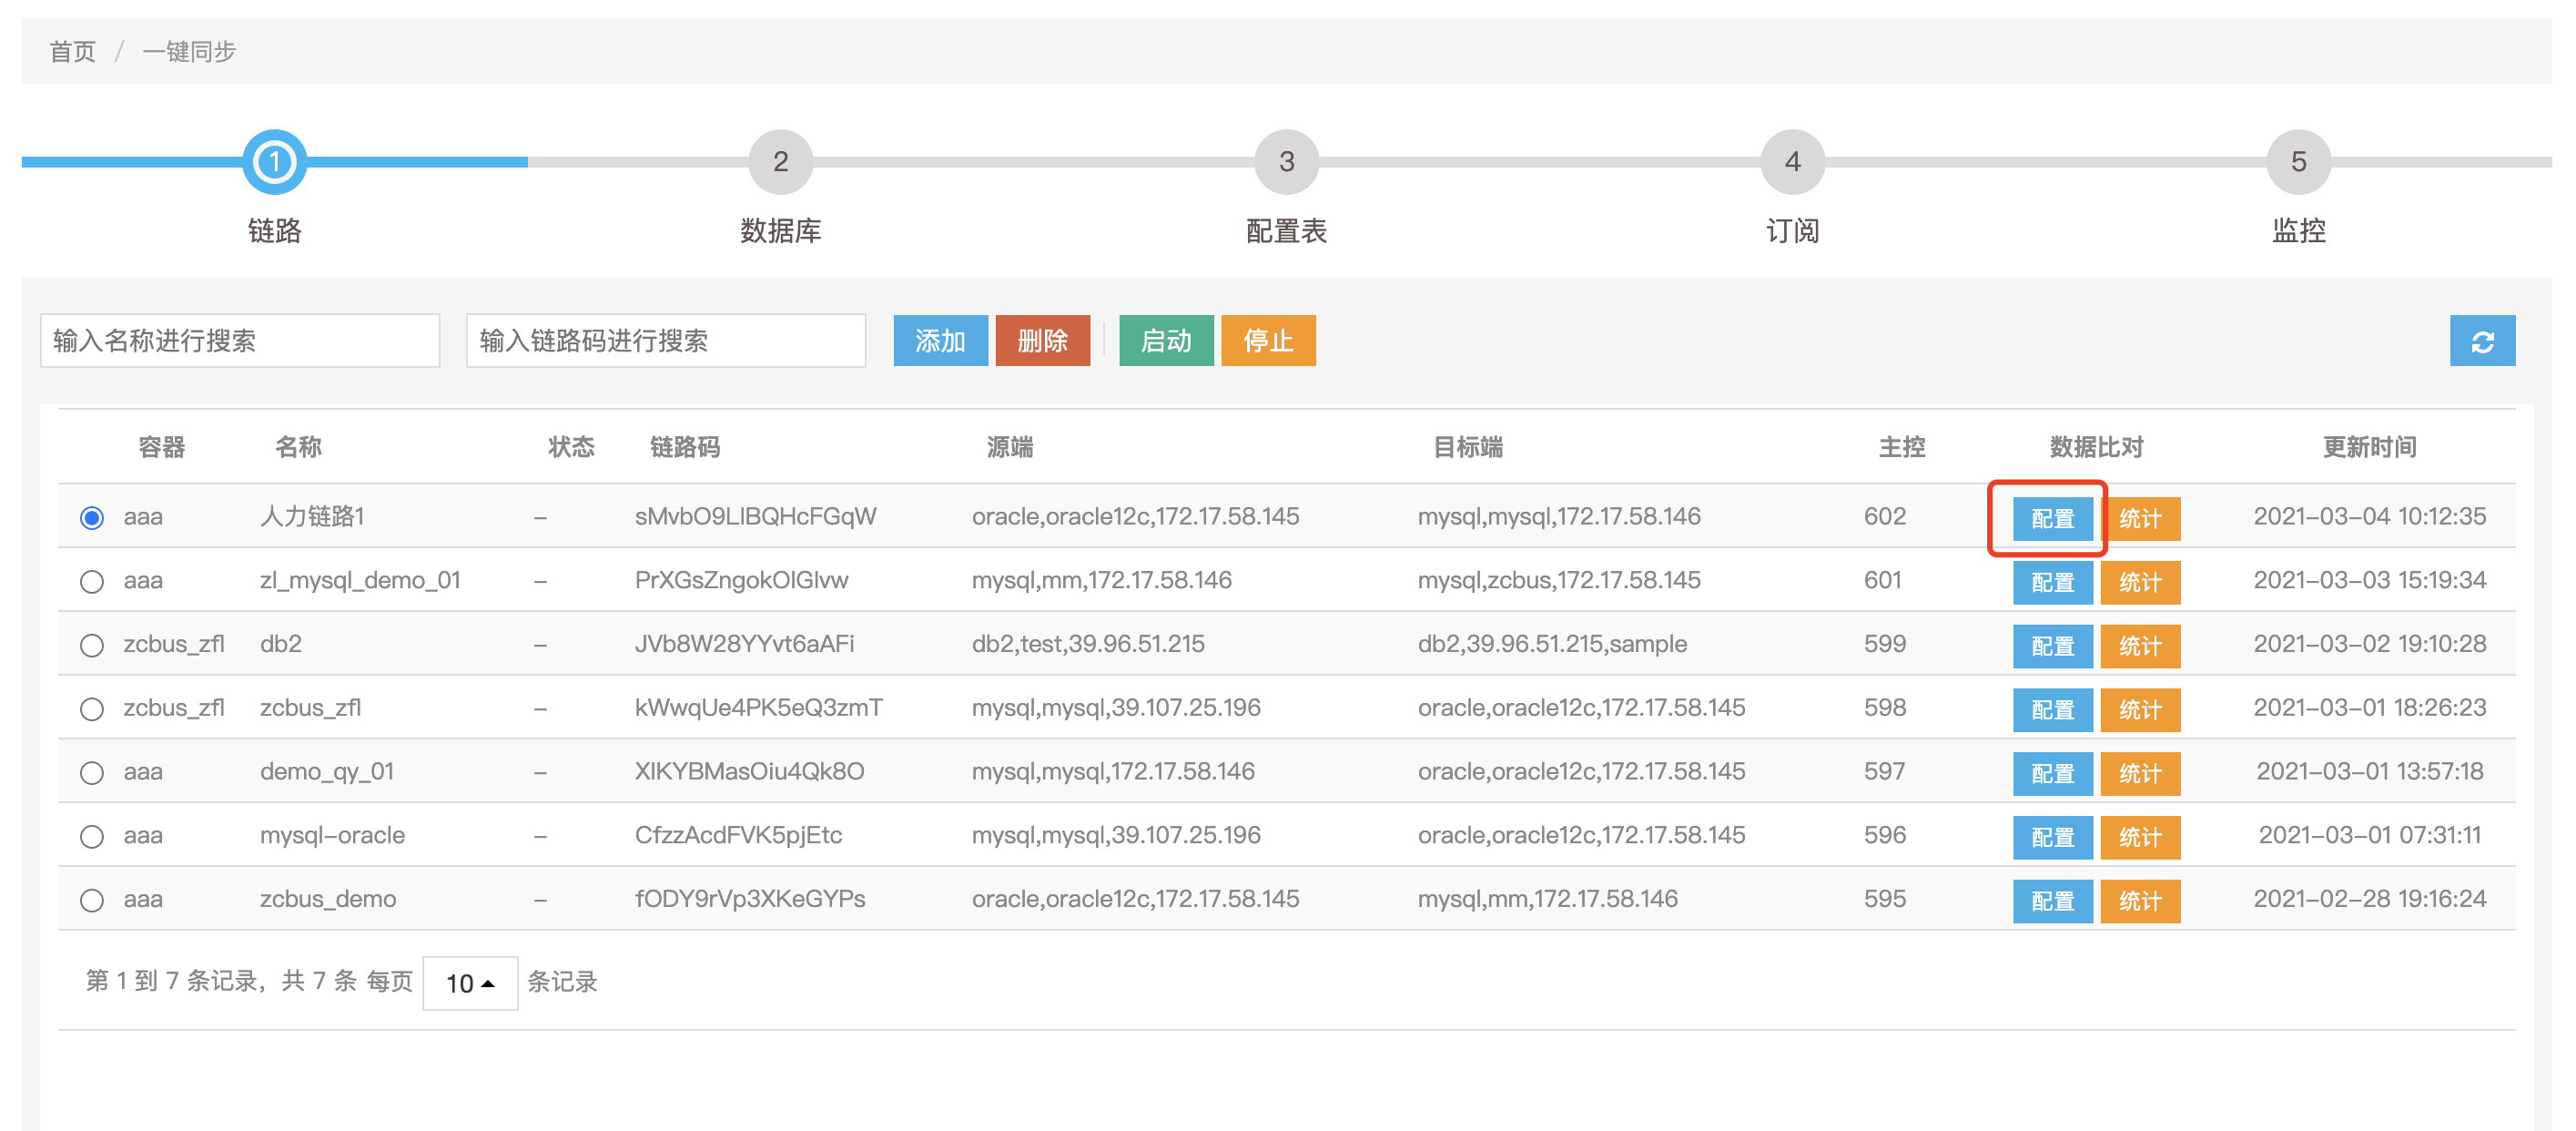Click the blue 添加 button
2576x1131 pixels.
pyautogui.click(x=939, y=342)
